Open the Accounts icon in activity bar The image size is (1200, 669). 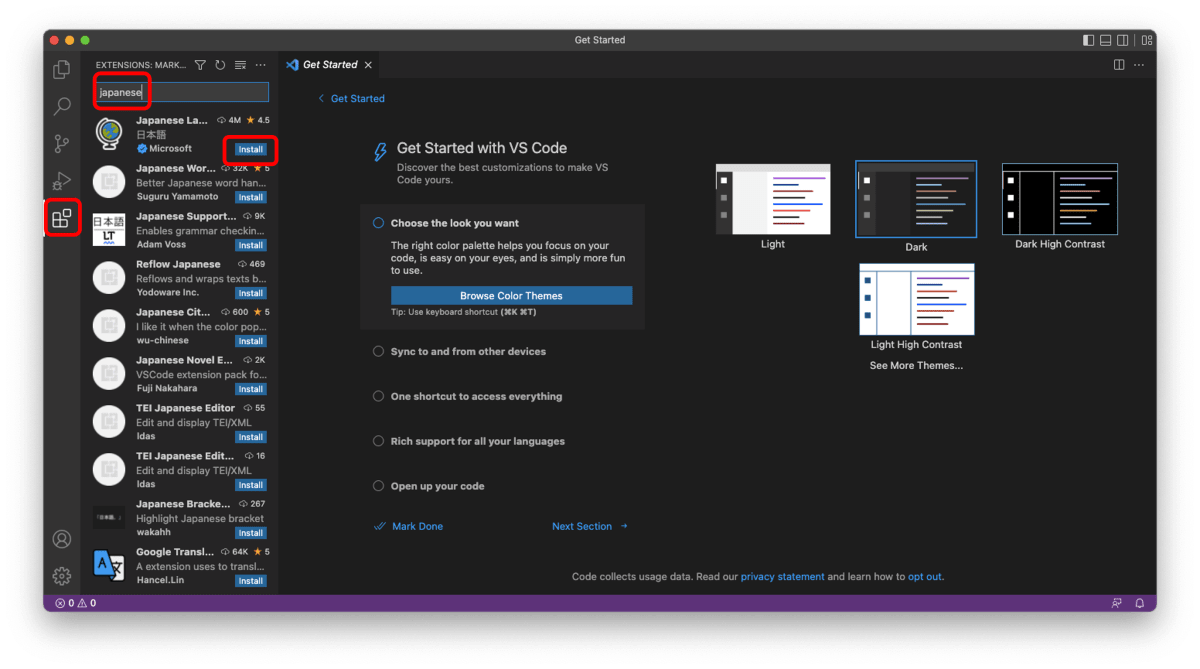[62, 539]
